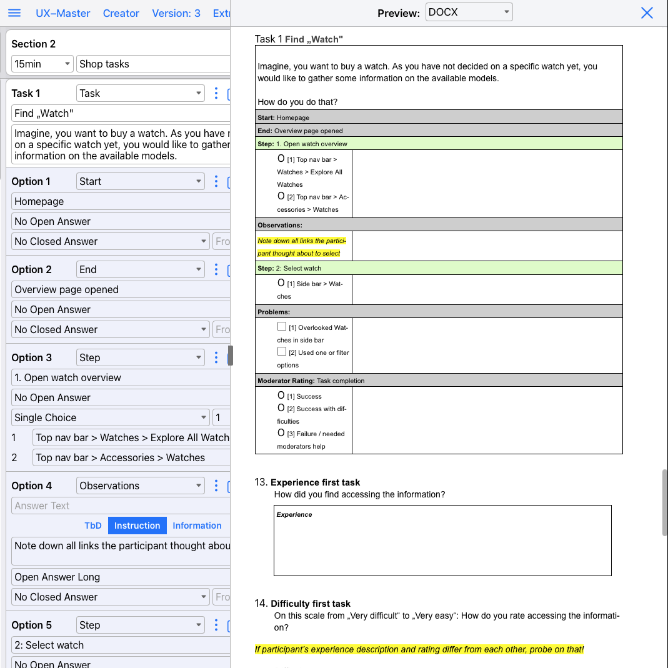Open the 15min duration dropdown
The width and height of the screenshot is (668, 668).
pyautogui.click(x=42, y=64)
